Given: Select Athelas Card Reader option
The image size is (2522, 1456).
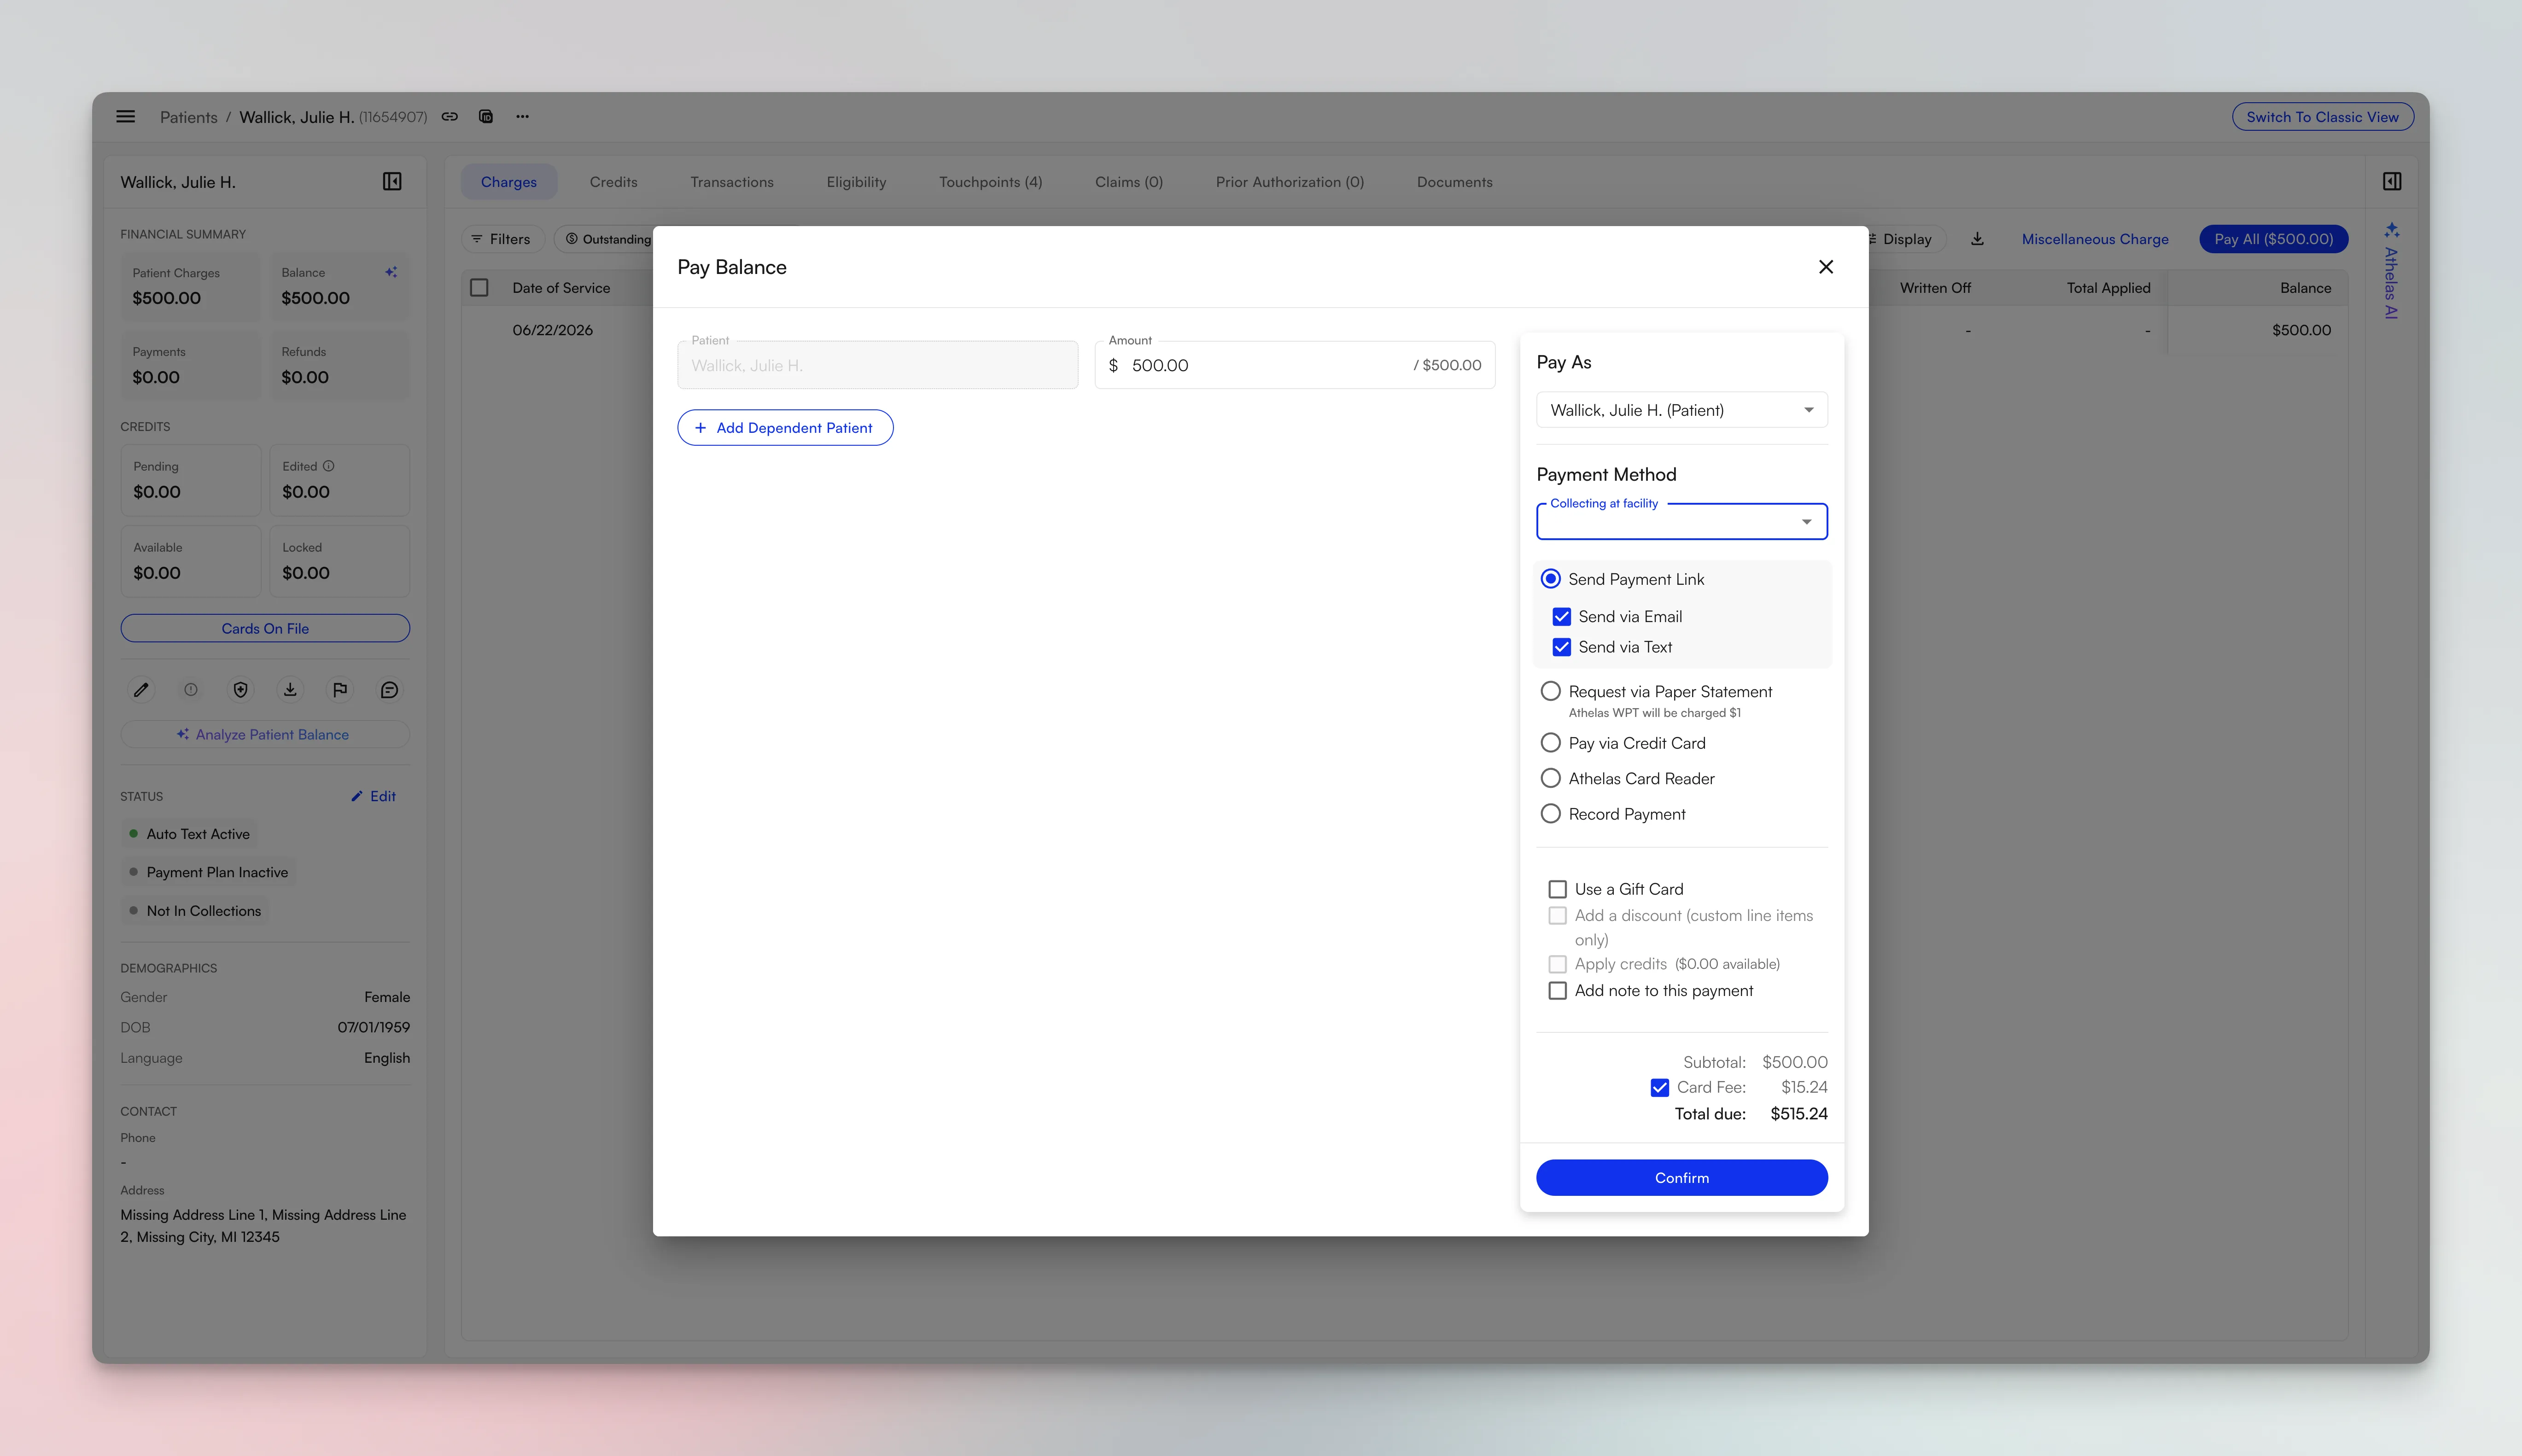Looking at the screenshot, I should [1551, 778].
